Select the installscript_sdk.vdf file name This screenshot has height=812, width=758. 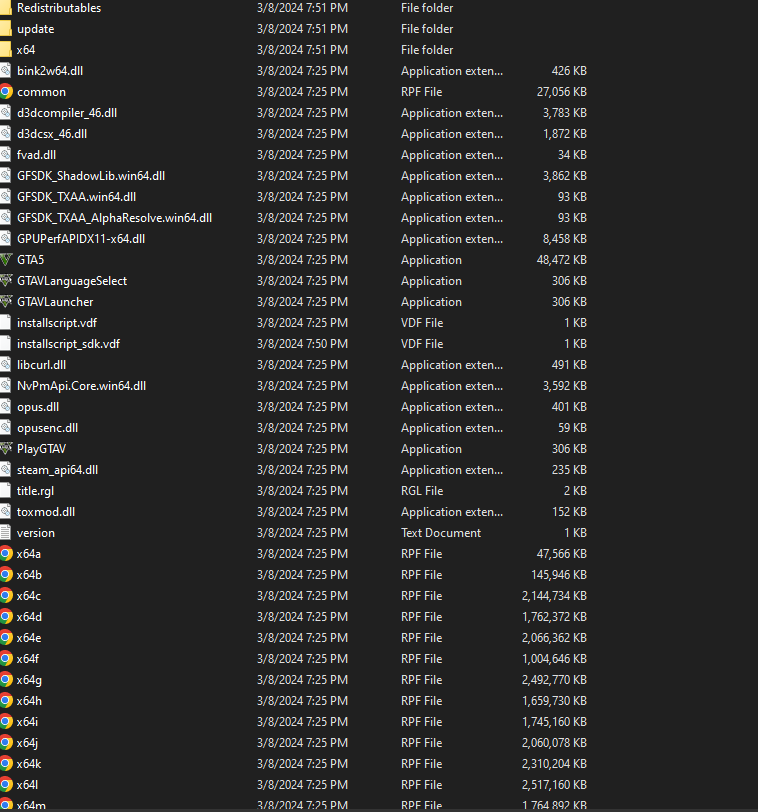tap(68, 344)
